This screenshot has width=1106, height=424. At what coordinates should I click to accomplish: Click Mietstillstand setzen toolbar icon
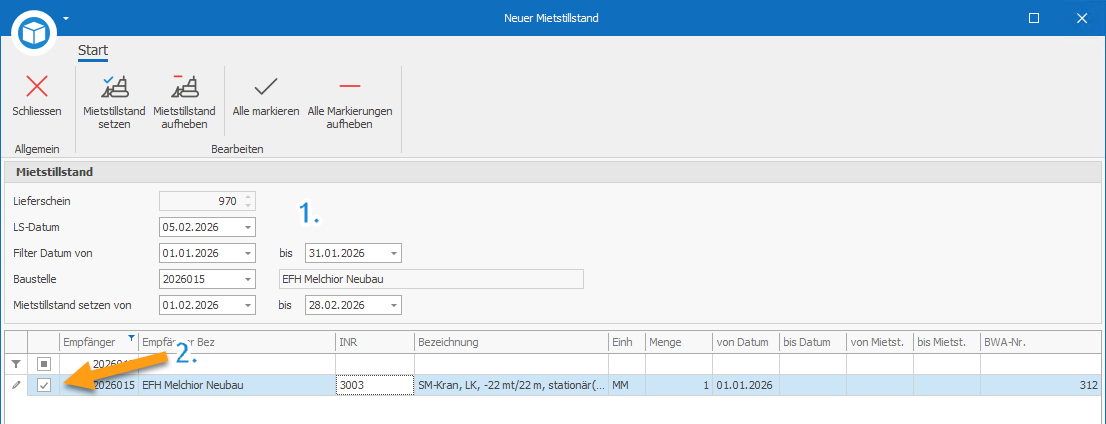coord(114,85)
